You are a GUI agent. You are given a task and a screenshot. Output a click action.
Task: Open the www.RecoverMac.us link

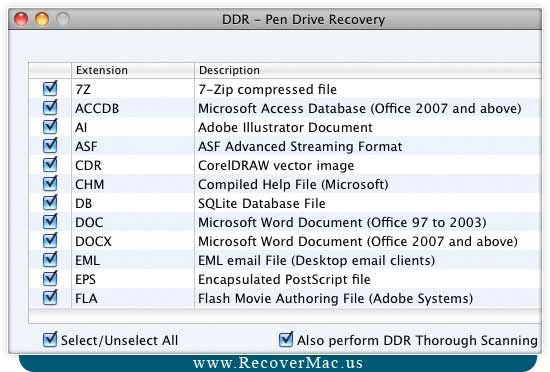click(278, 363)
